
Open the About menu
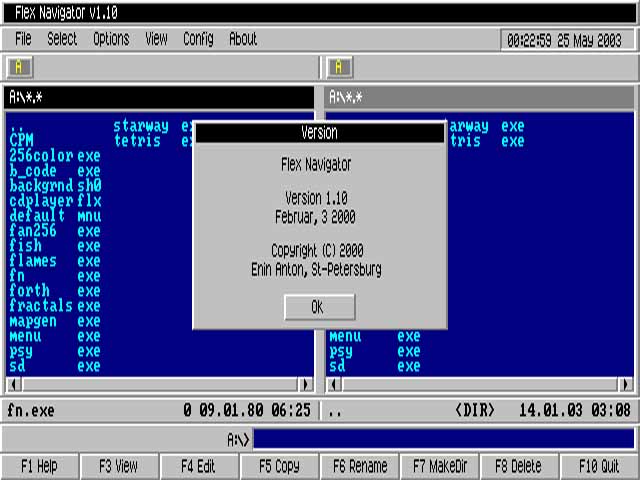click(x=243, y=39)
